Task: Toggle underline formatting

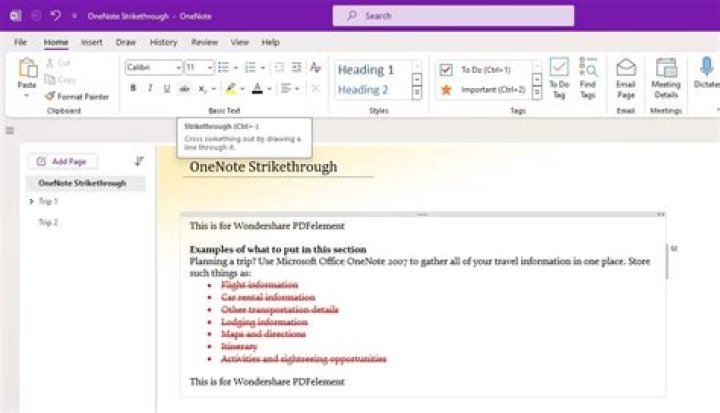Action: 167,88
